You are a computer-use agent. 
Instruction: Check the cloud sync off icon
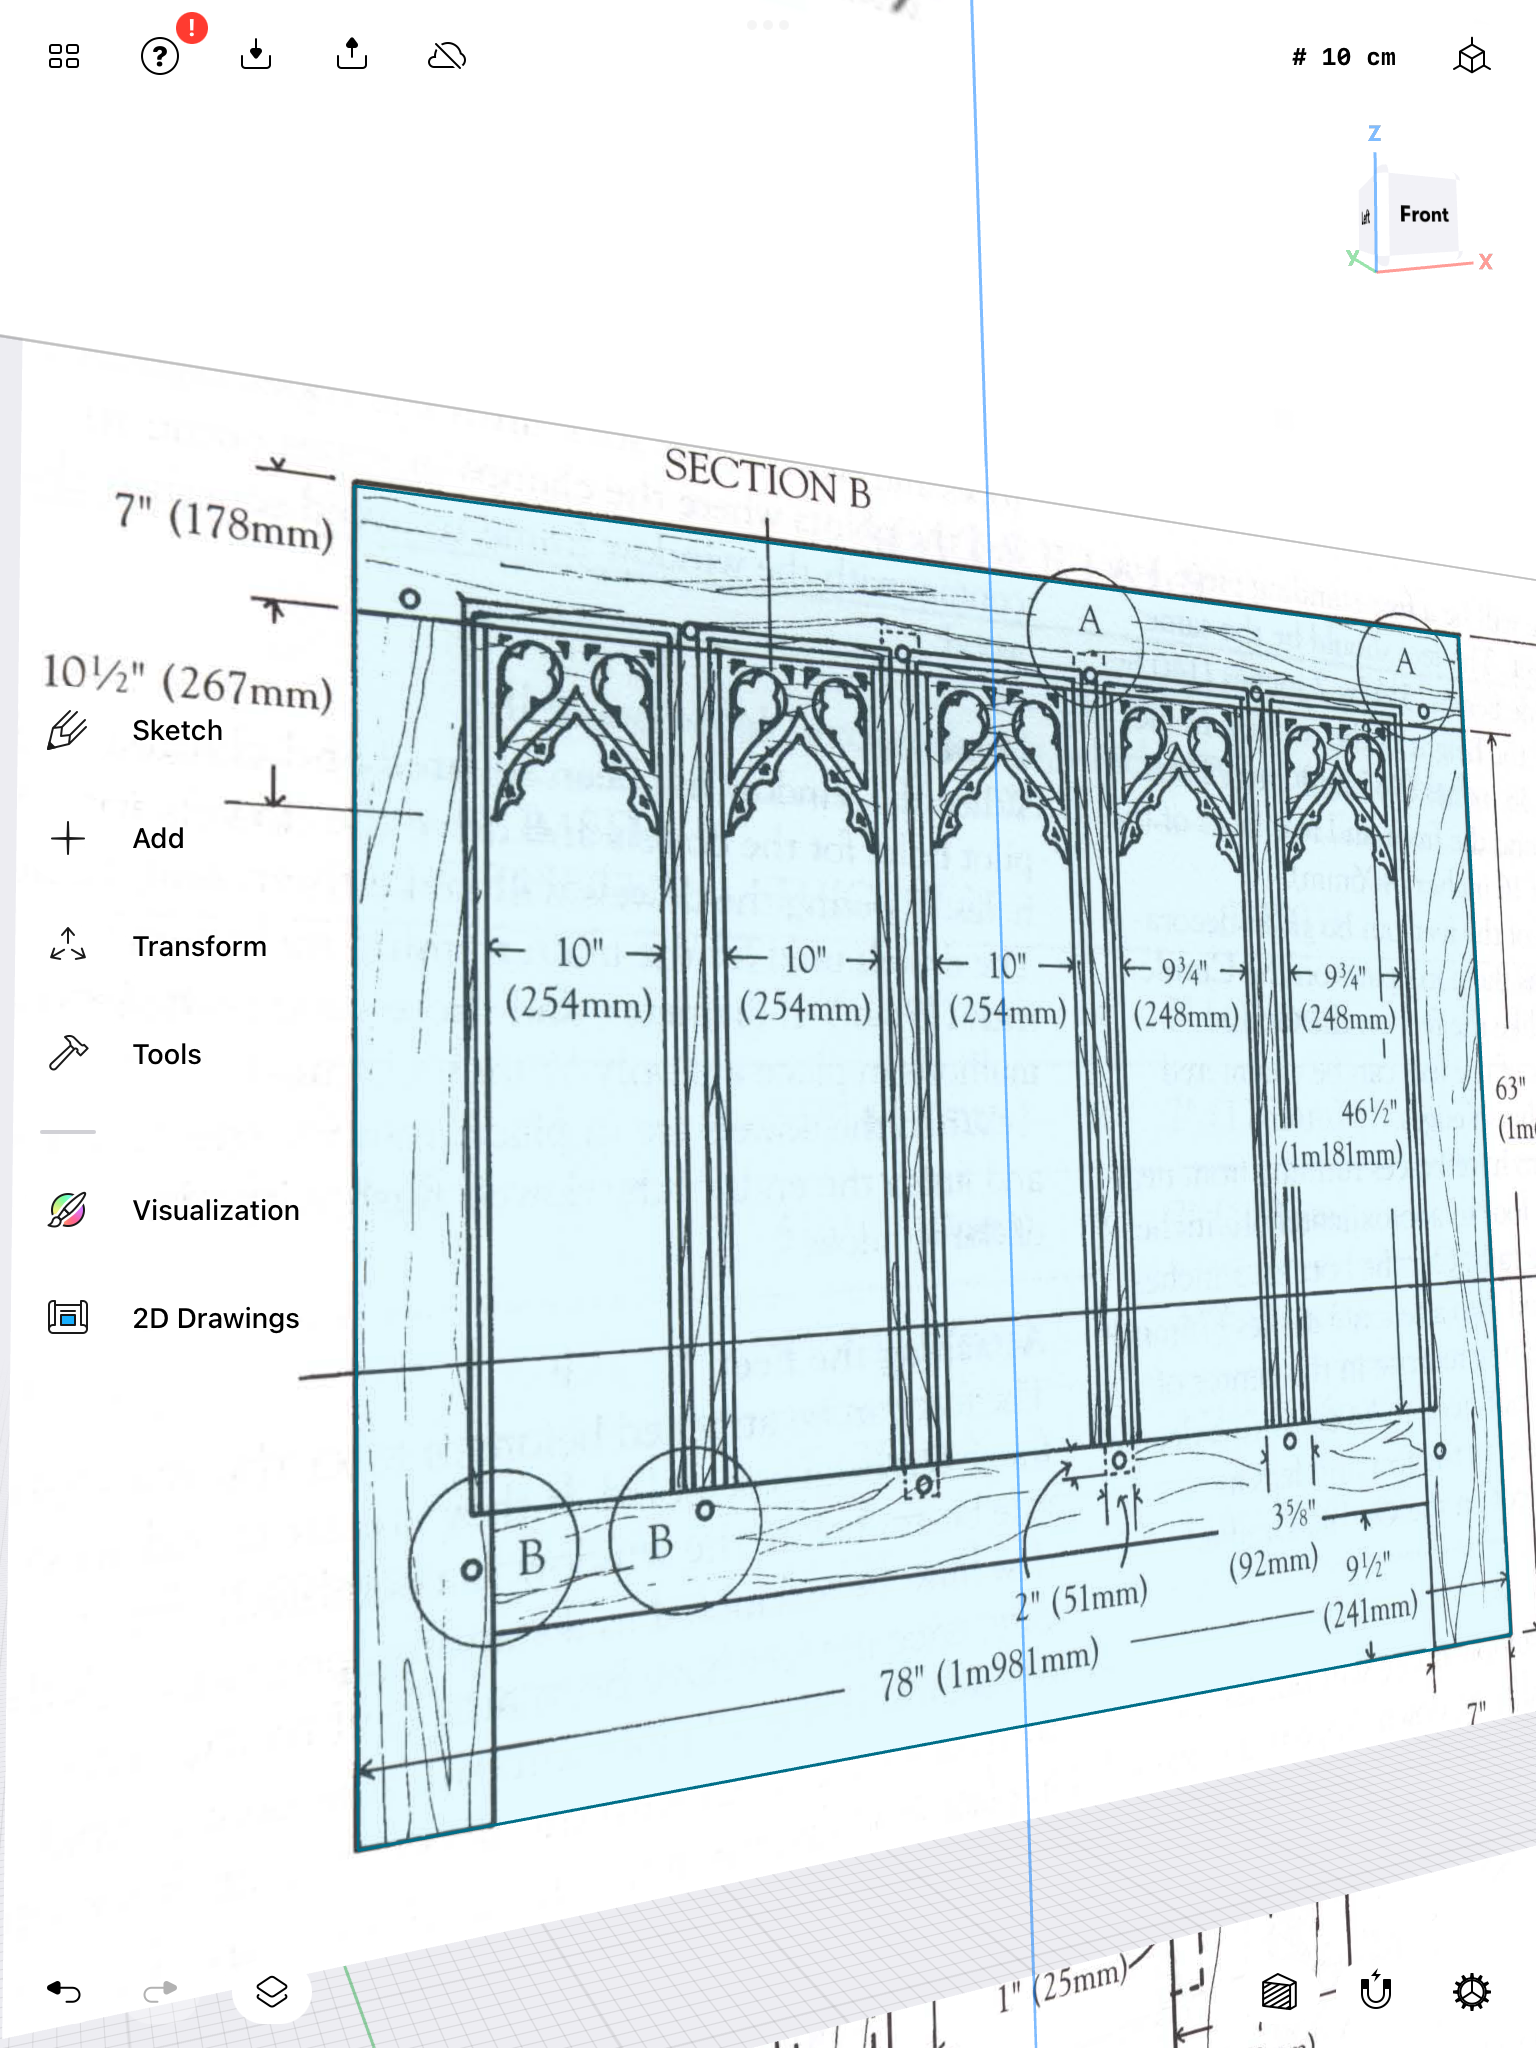(447, 56)
